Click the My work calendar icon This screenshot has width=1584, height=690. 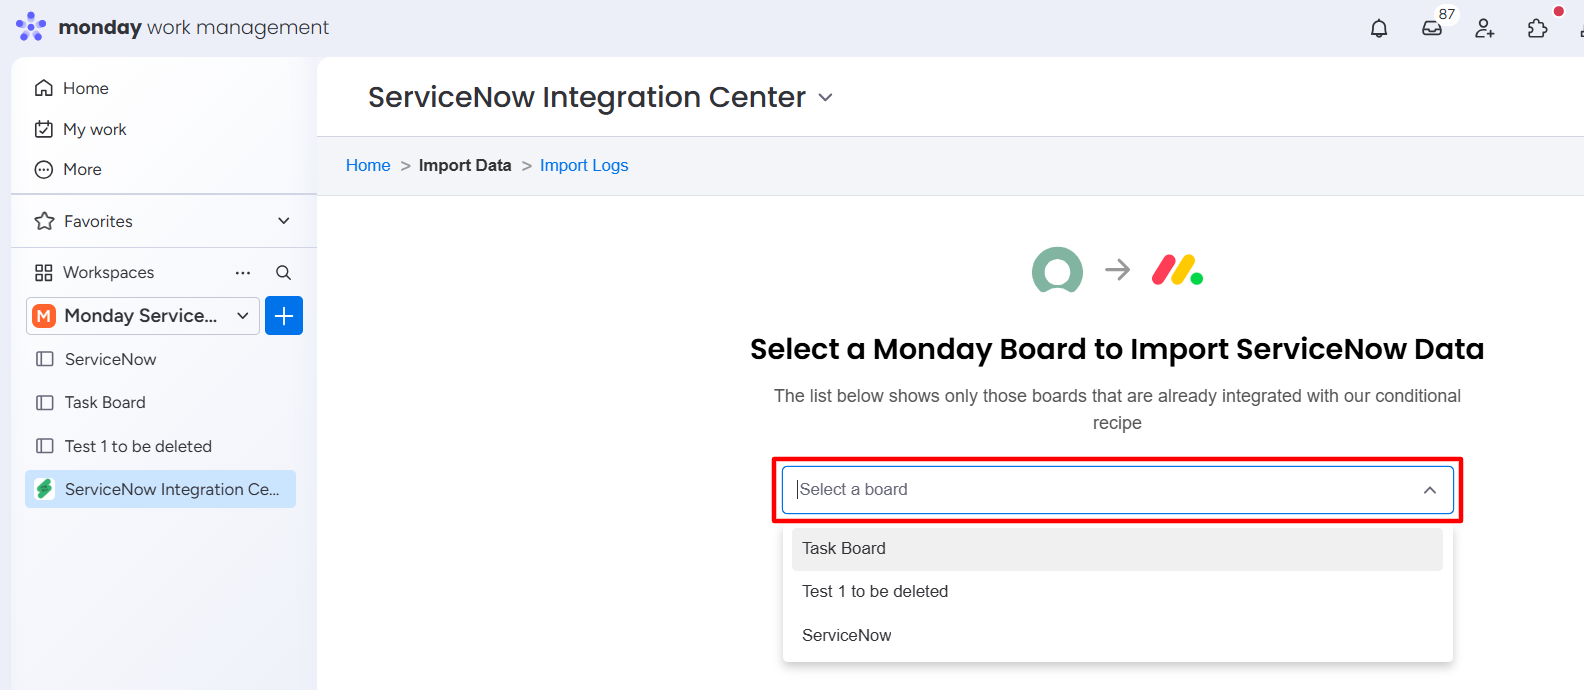pyautogui.click(x=44, y=129)
